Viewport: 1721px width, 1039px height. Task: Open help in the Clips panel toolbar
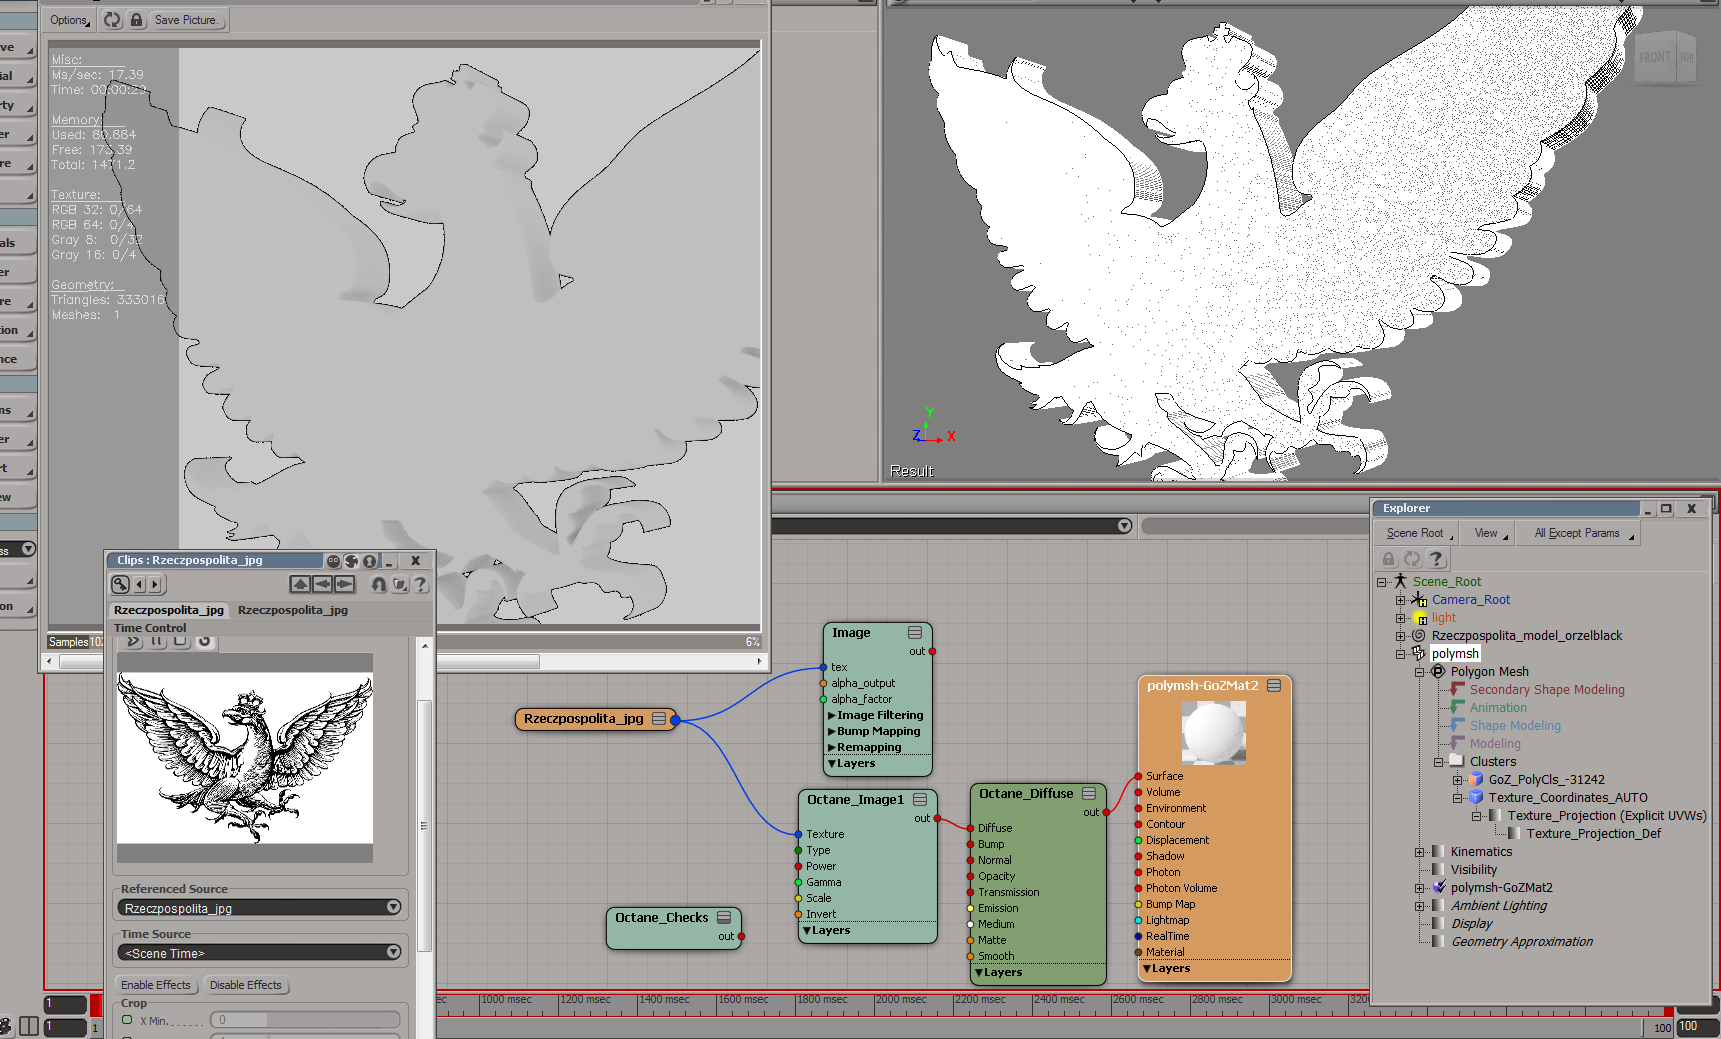coord(421,584)
